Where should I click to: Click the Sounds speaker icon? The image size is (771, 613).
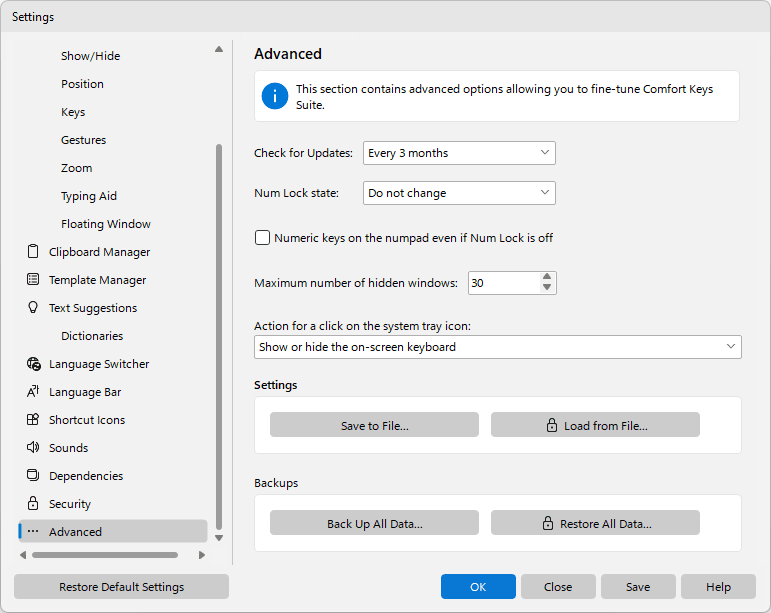(33, 447)
